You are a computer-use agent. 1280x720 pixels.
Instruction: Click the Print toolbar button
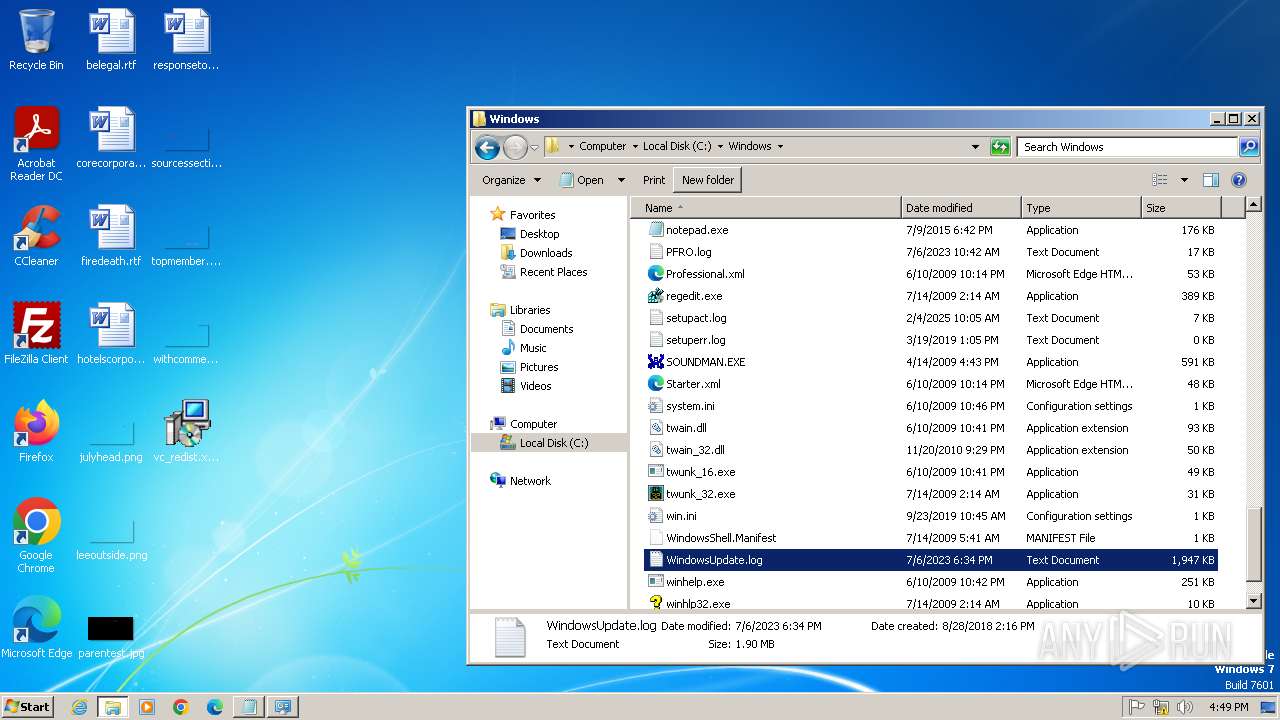point(654,180)
